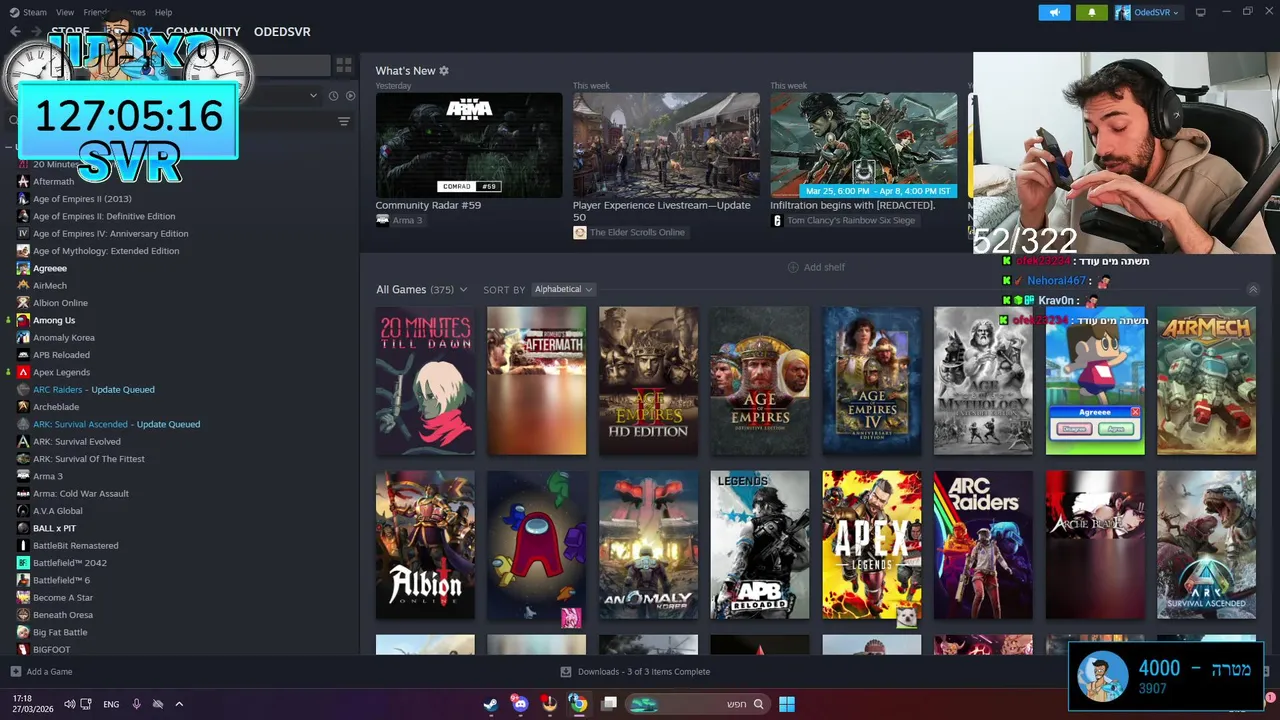
Task: Open Age of Mythology cover art
Action: (x=983, y=381)
